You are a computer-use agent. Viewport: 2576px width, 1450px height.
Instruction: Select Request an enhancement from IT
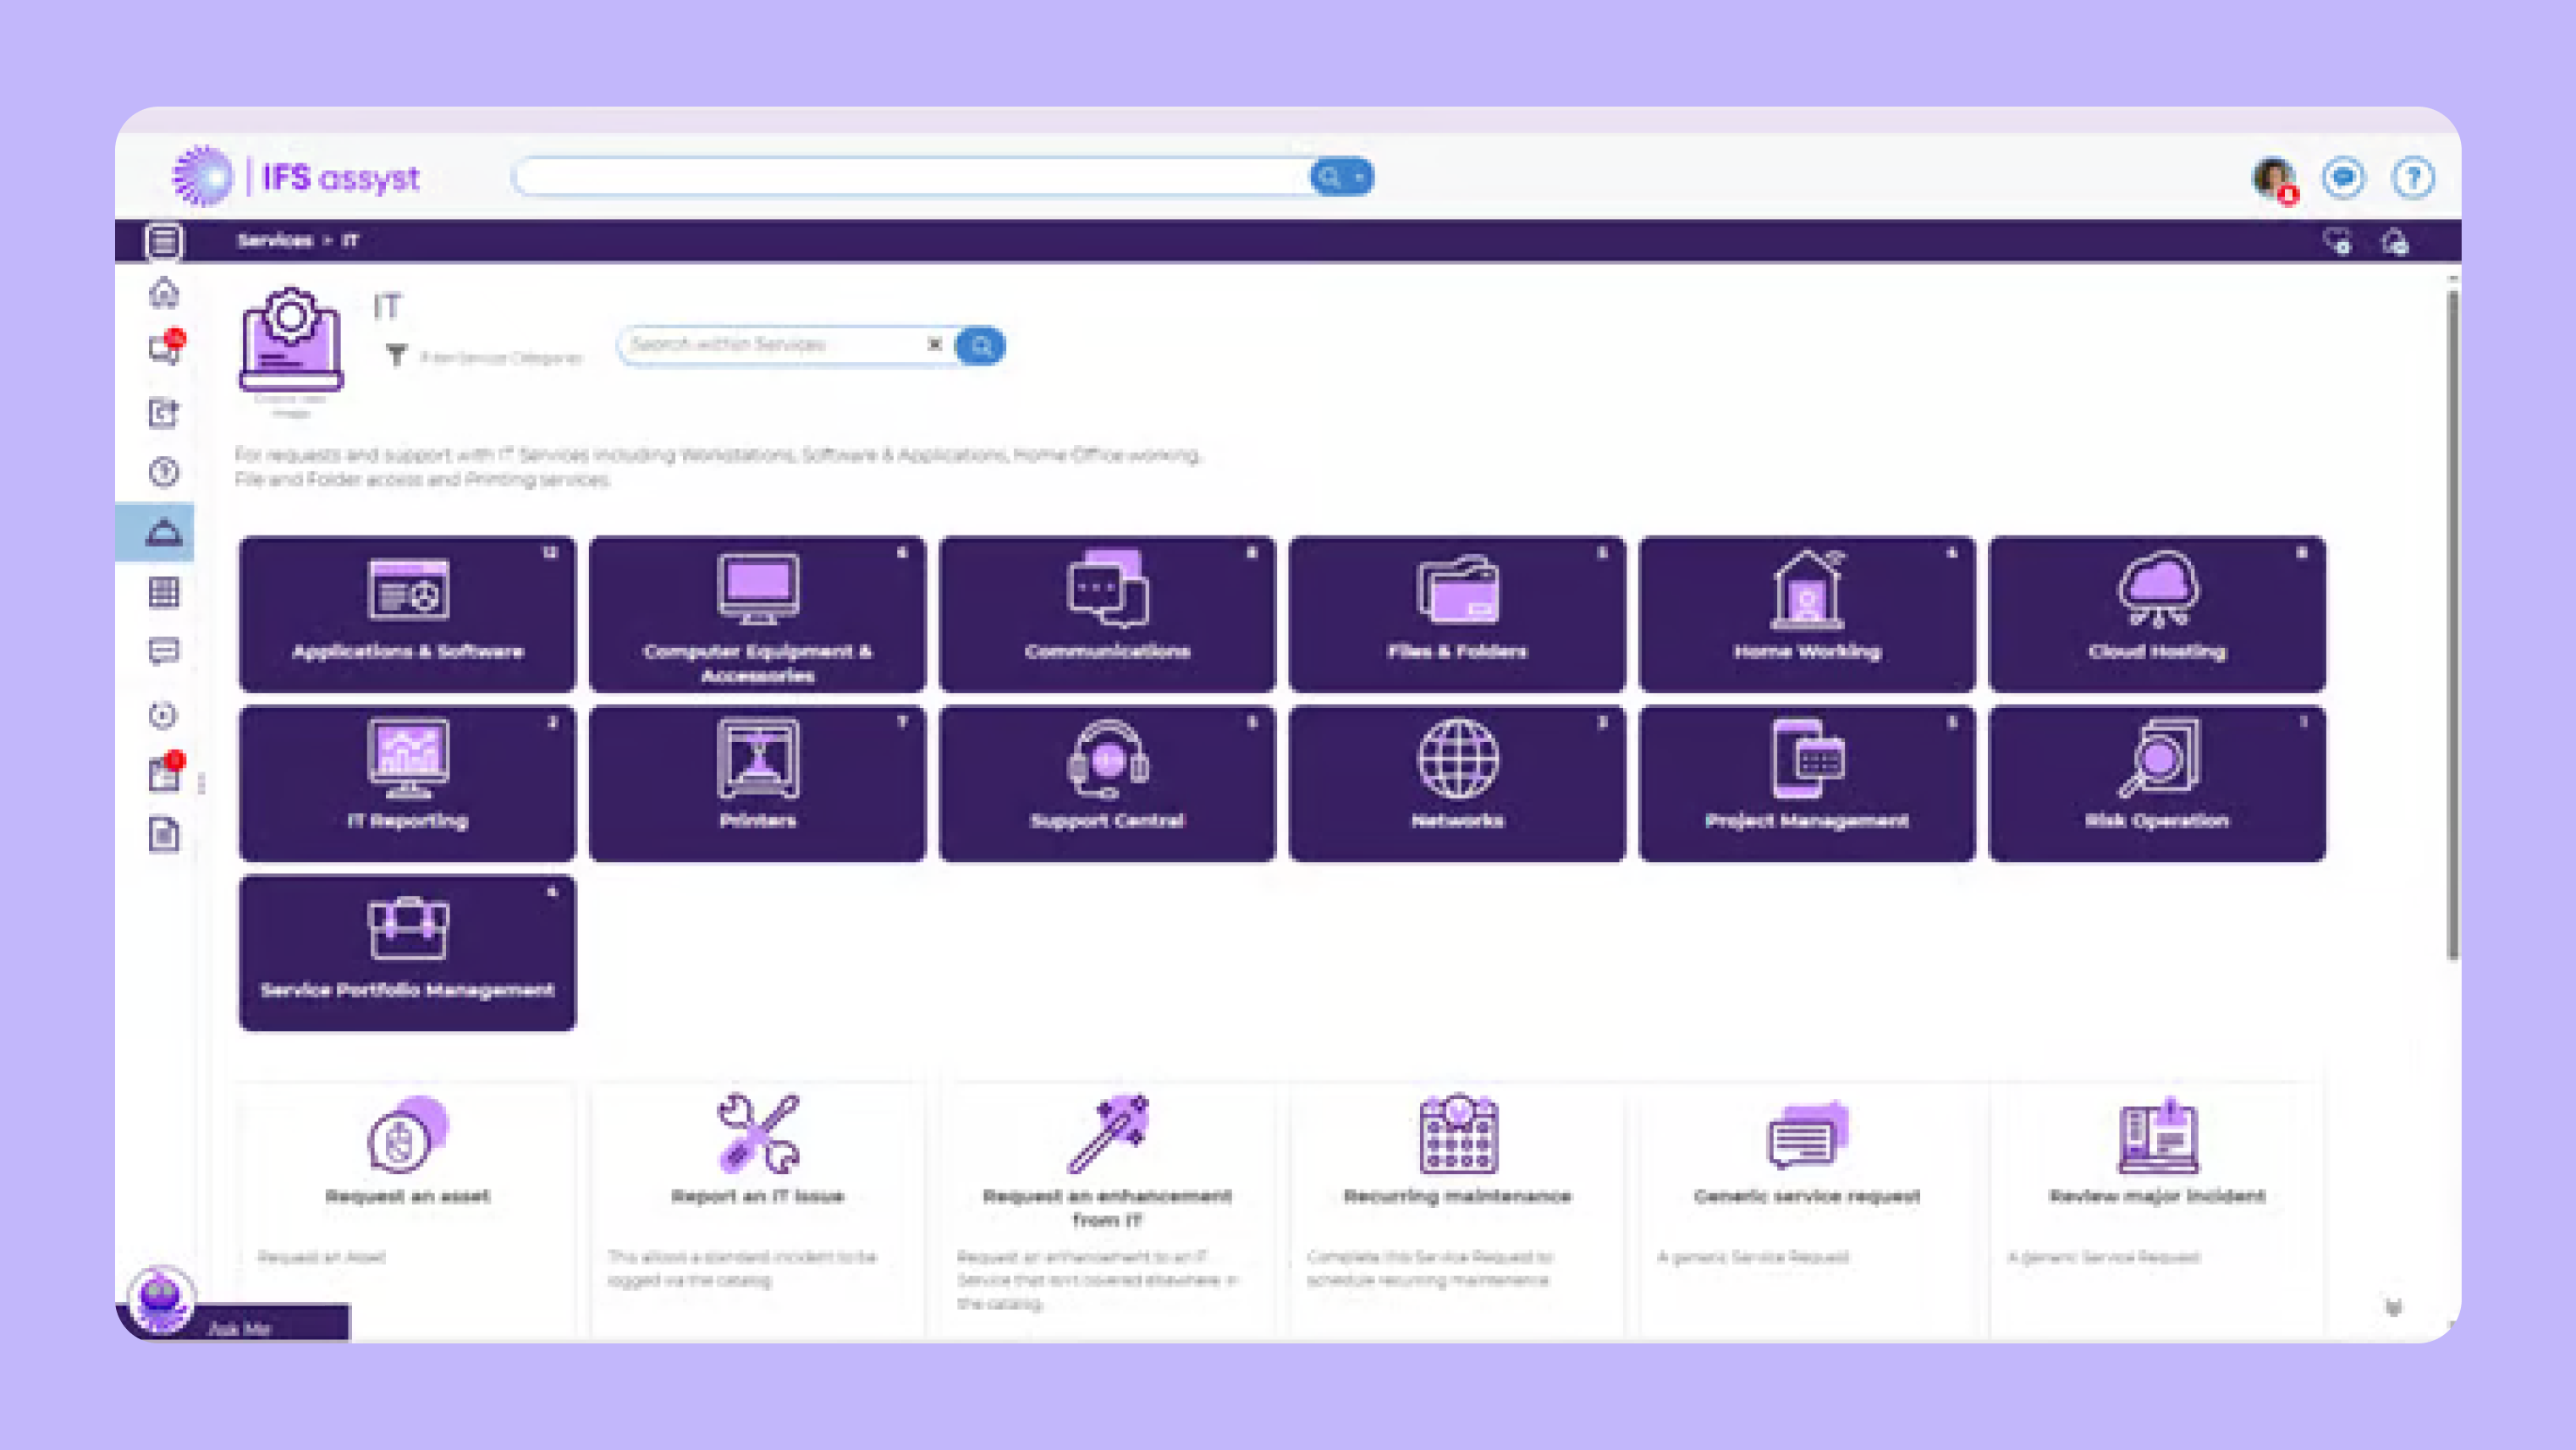coord(1107,1209)
